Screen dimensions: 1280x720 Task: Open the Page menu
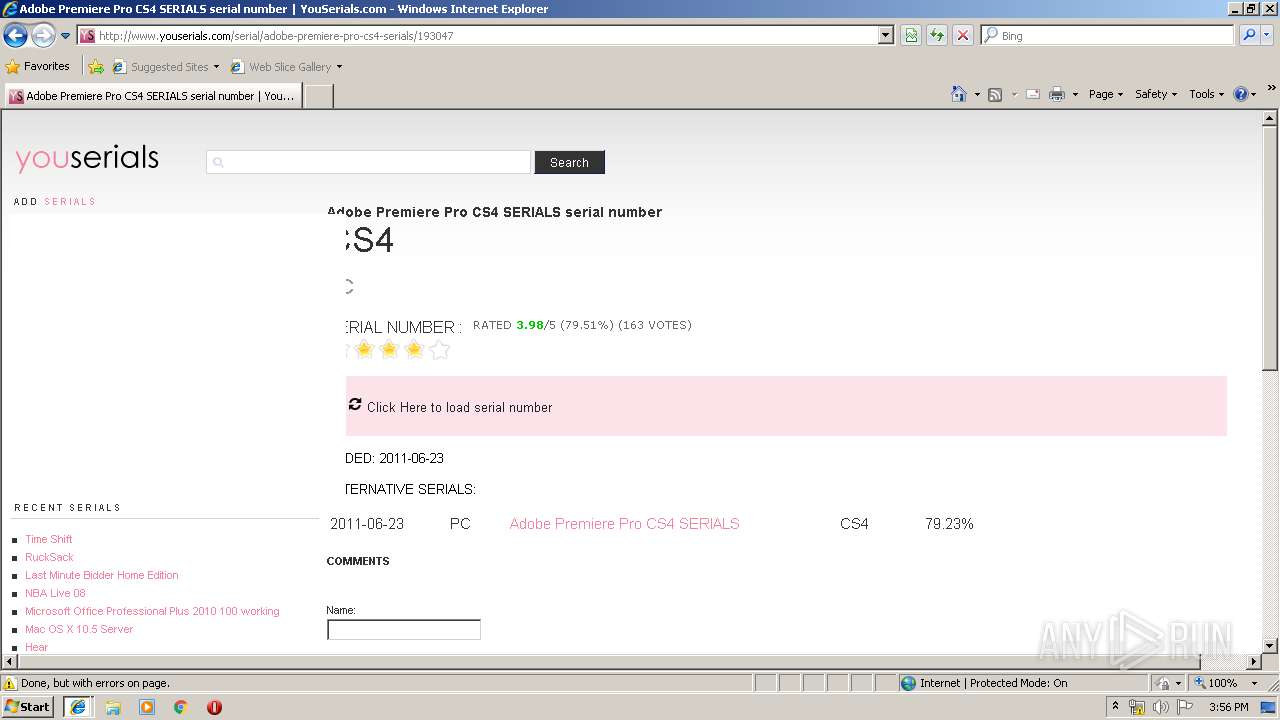pyautogui.click(x=1105, y=94)
